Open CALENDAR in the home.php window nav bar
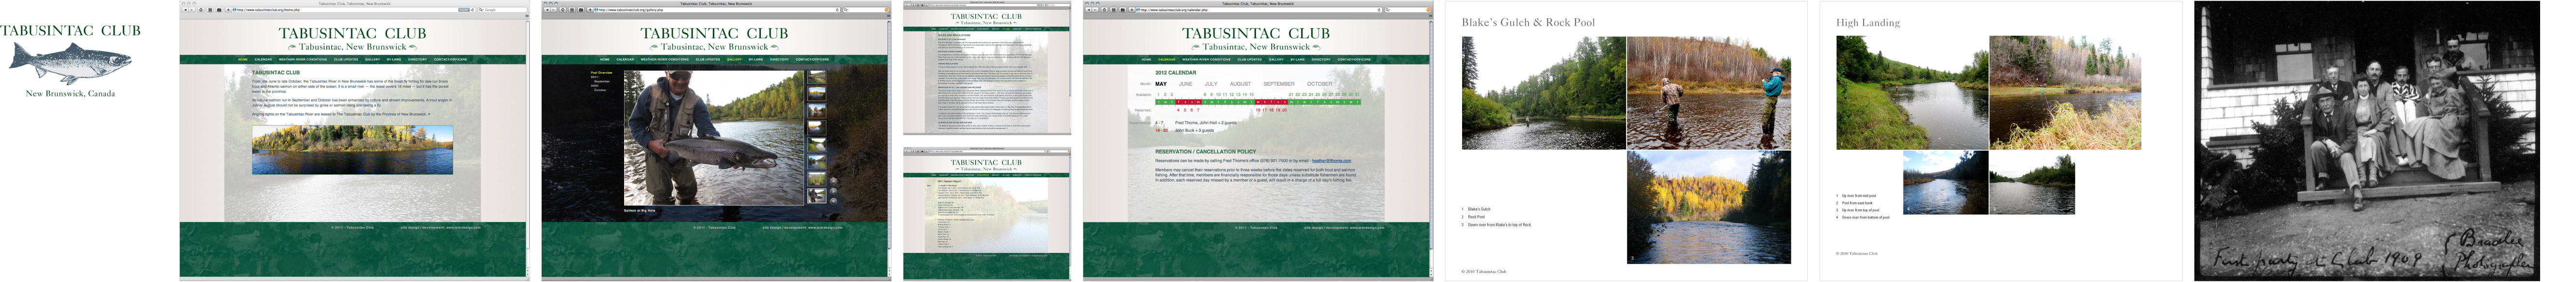The height and width of the screenshot is (282, 2576). tap(263, 59)
